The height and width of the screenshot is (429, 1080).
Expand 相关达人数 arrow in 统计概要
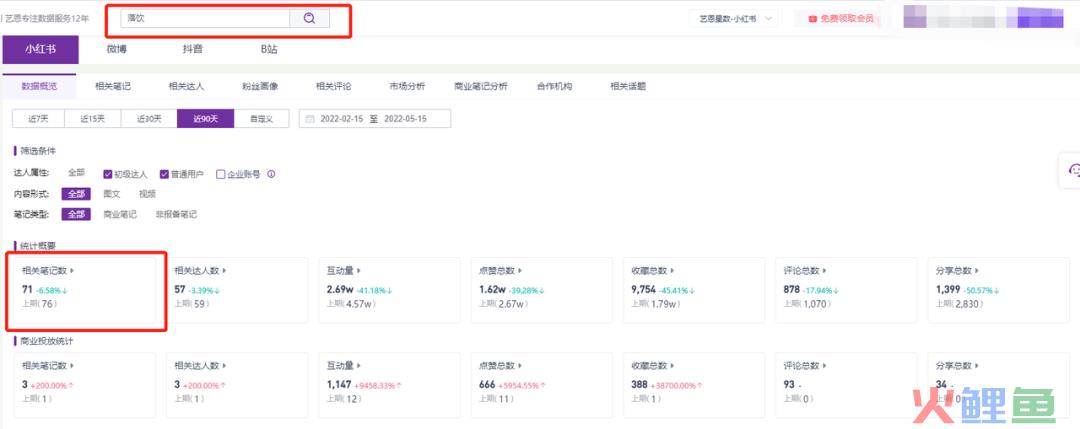[x=225, y=271]
